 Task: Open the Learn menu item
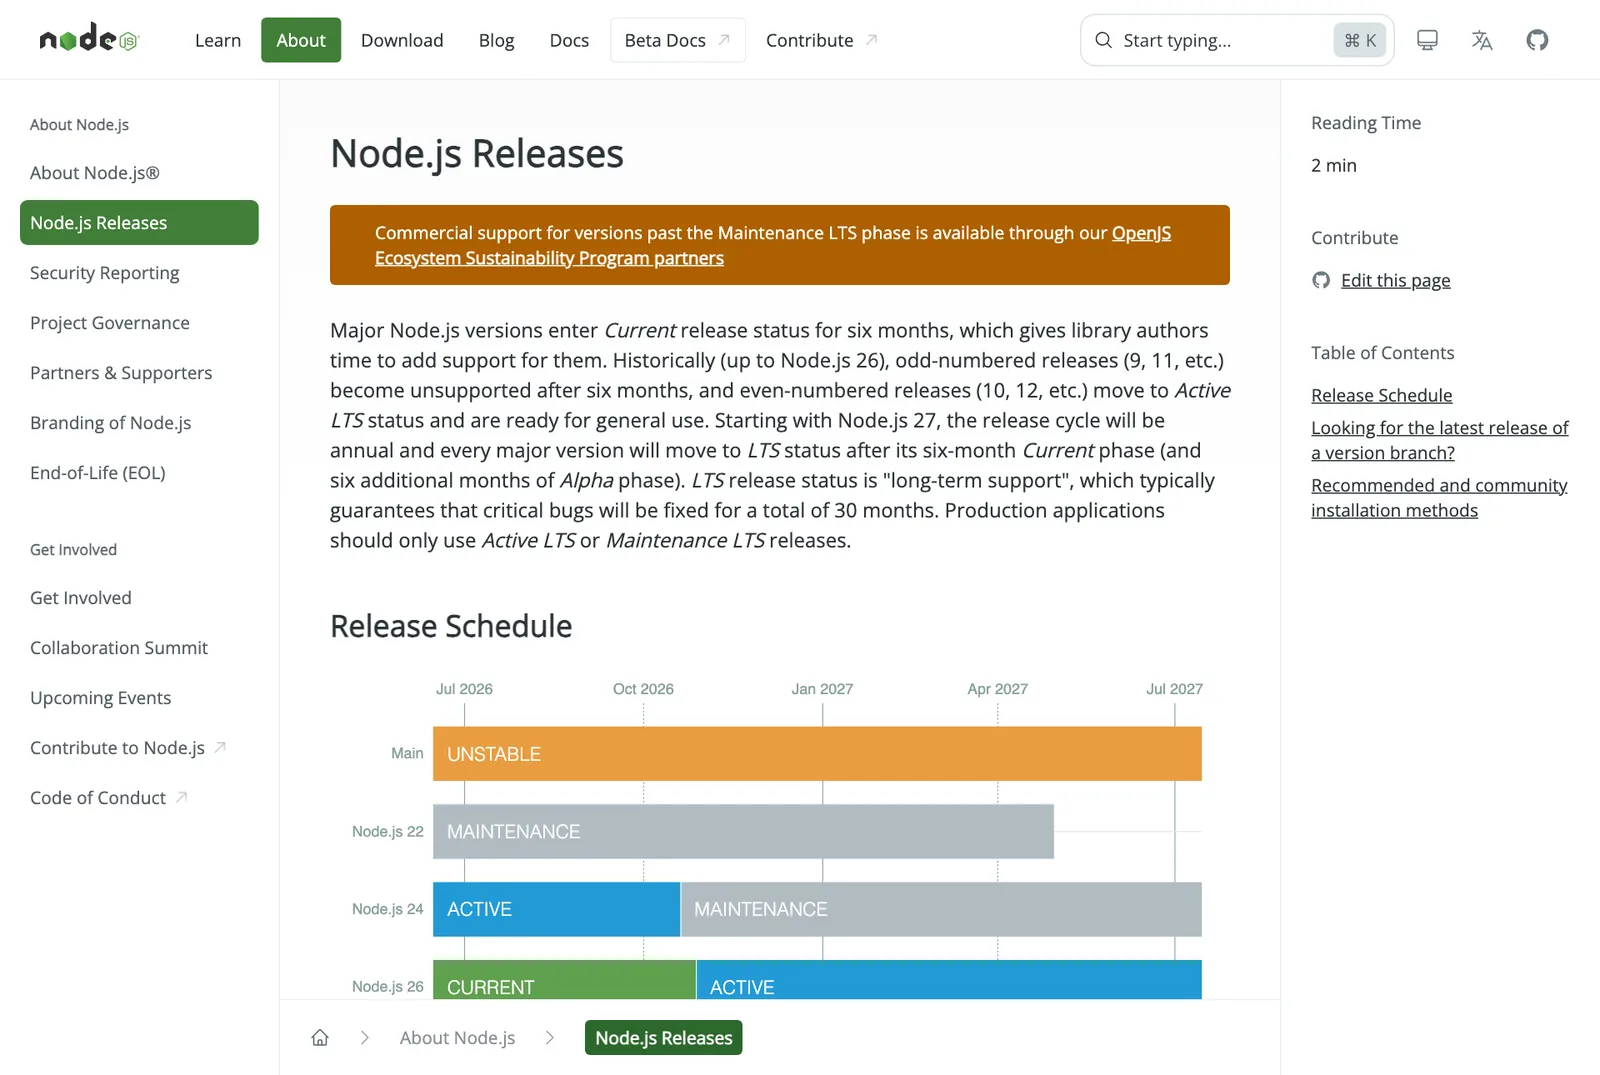218,40
